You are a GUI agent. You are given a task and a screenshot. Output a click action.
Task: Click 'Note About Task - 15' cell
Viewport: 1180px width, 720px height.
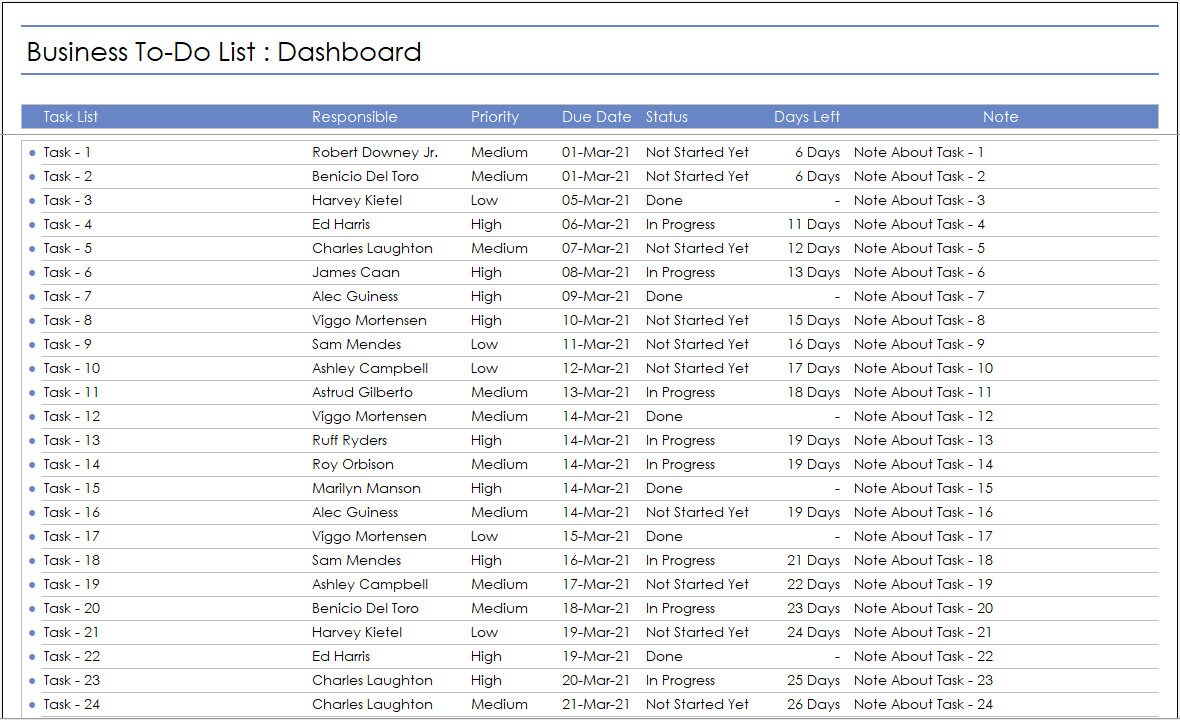click(923, 488)
